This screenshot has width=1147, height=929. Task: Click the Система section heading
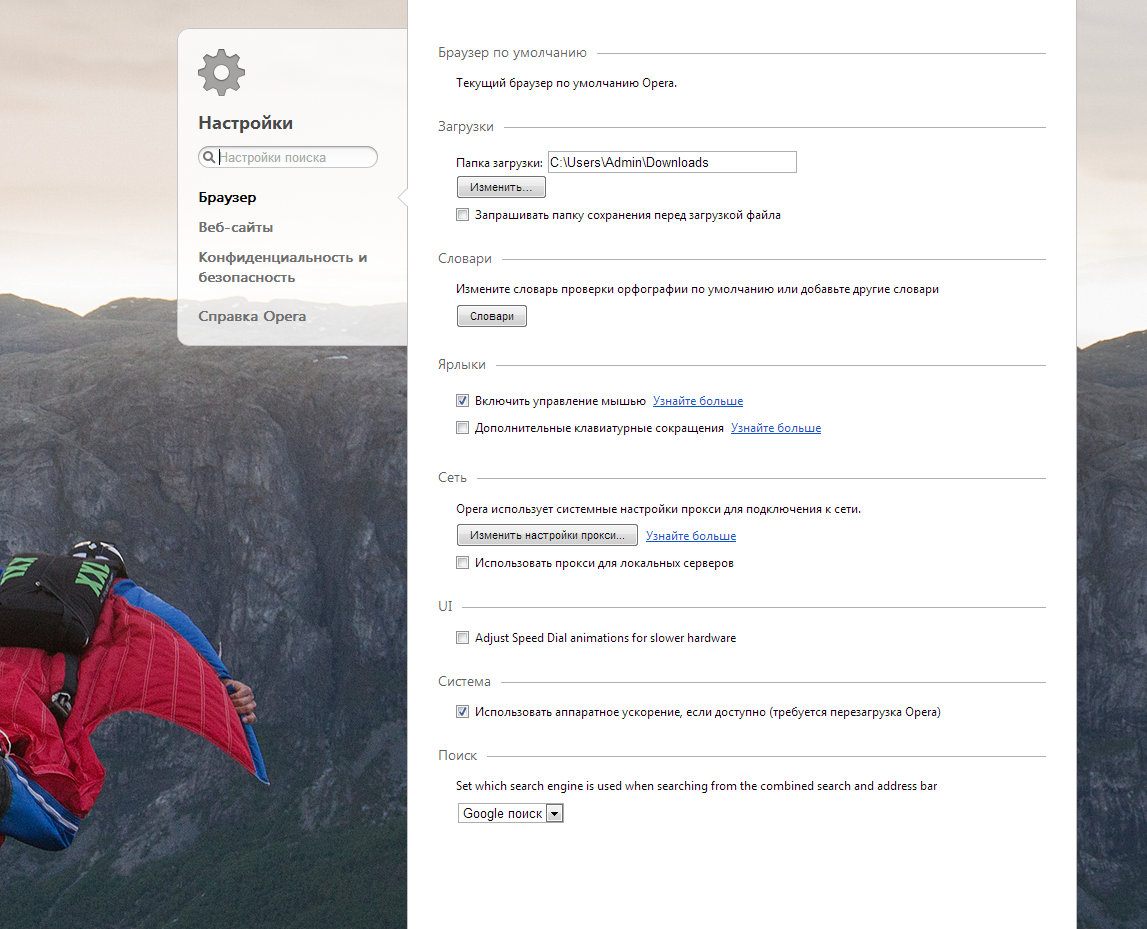click(465, 682)
